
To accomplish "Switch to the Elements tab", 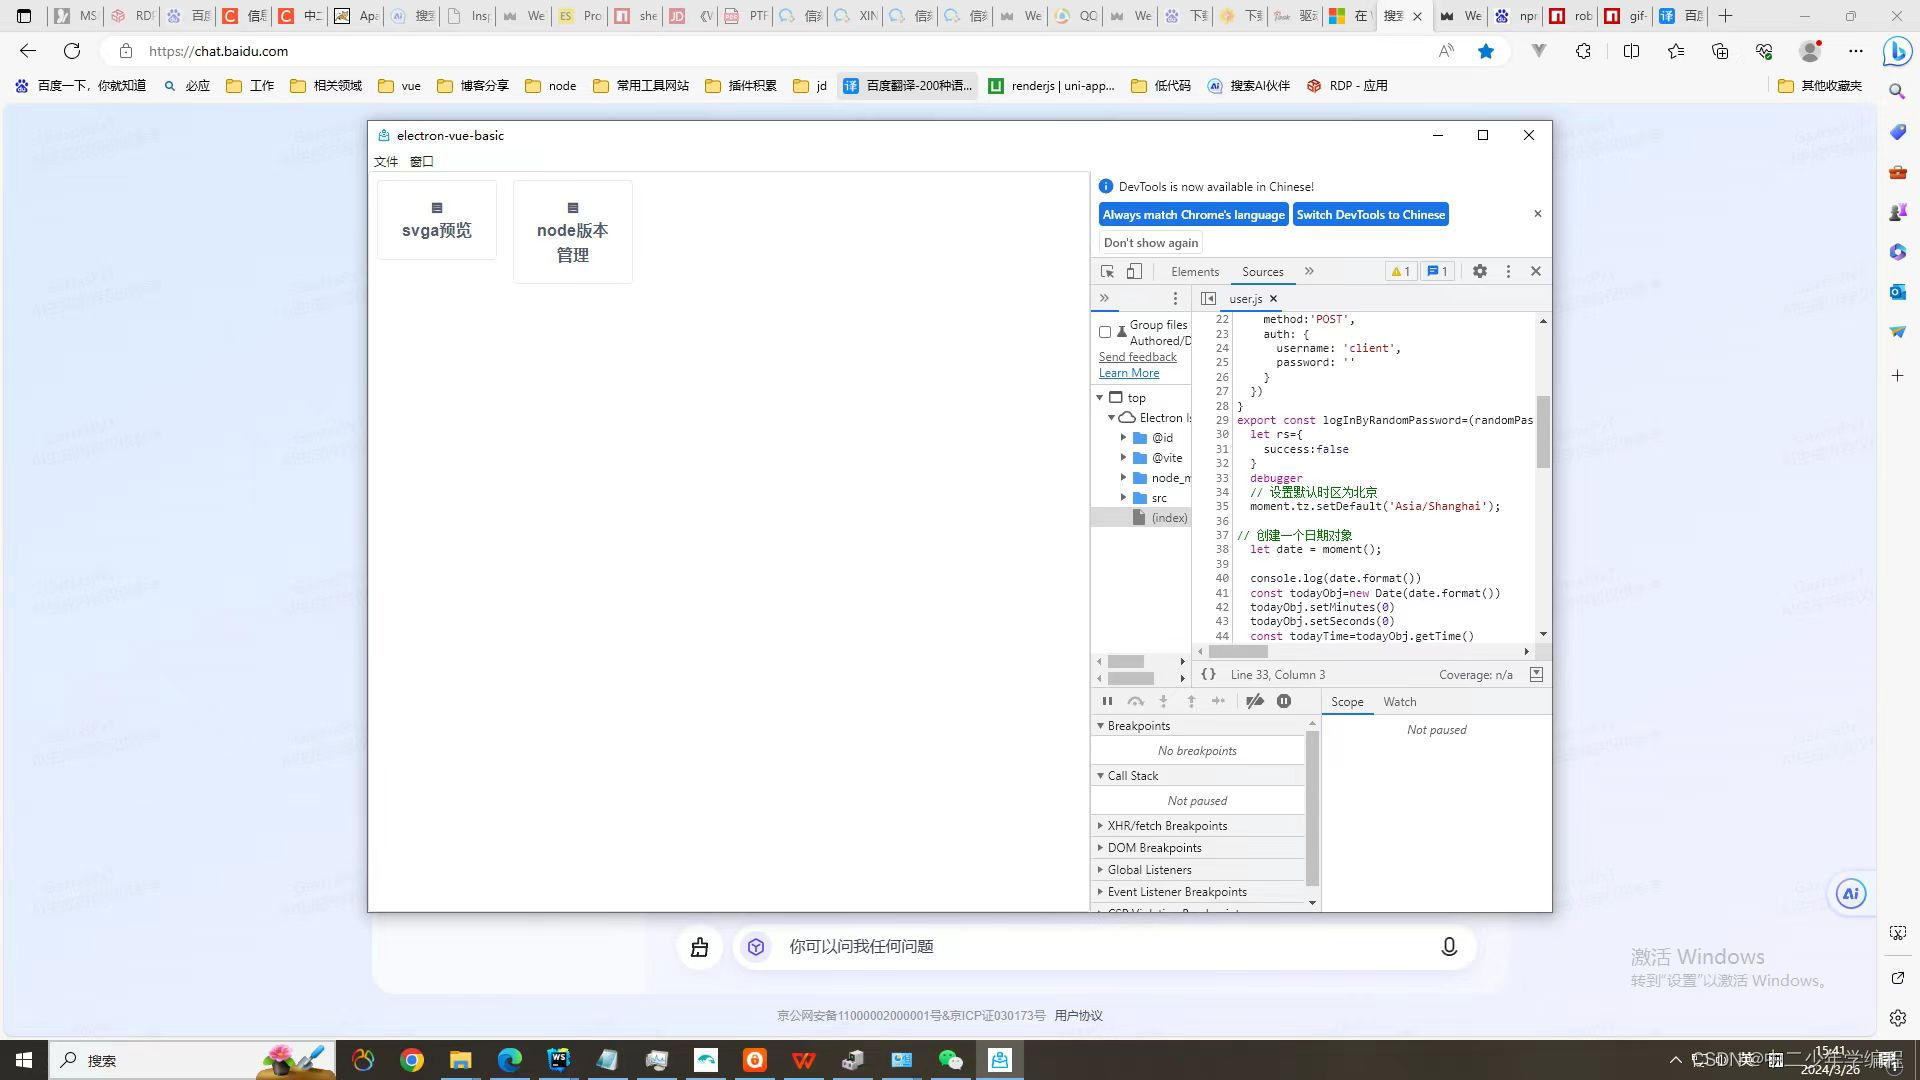I will (x=1194, y=271).
